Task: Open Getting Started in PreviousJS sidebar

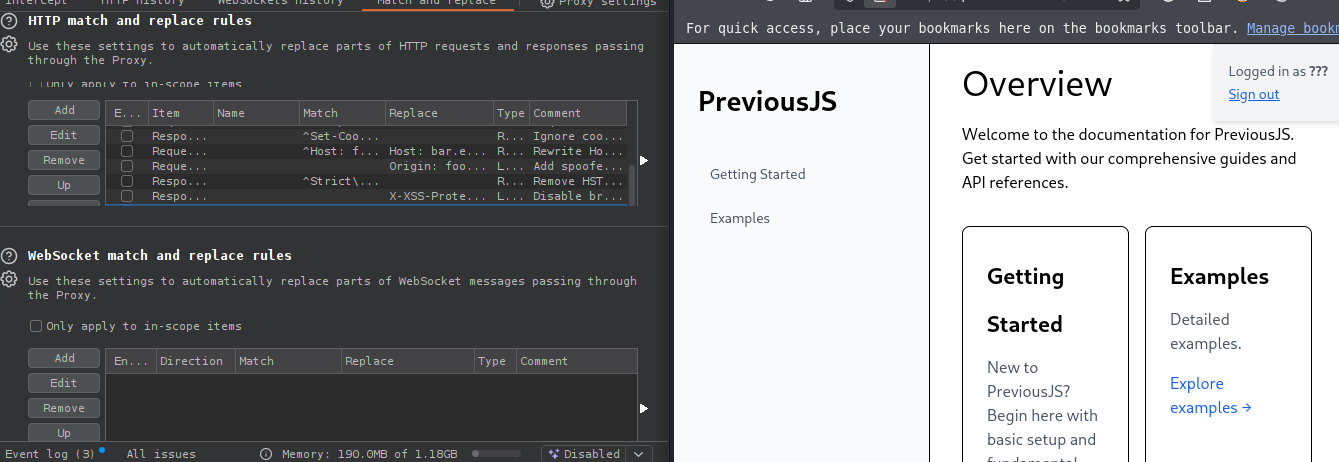Action: [757, 174]
